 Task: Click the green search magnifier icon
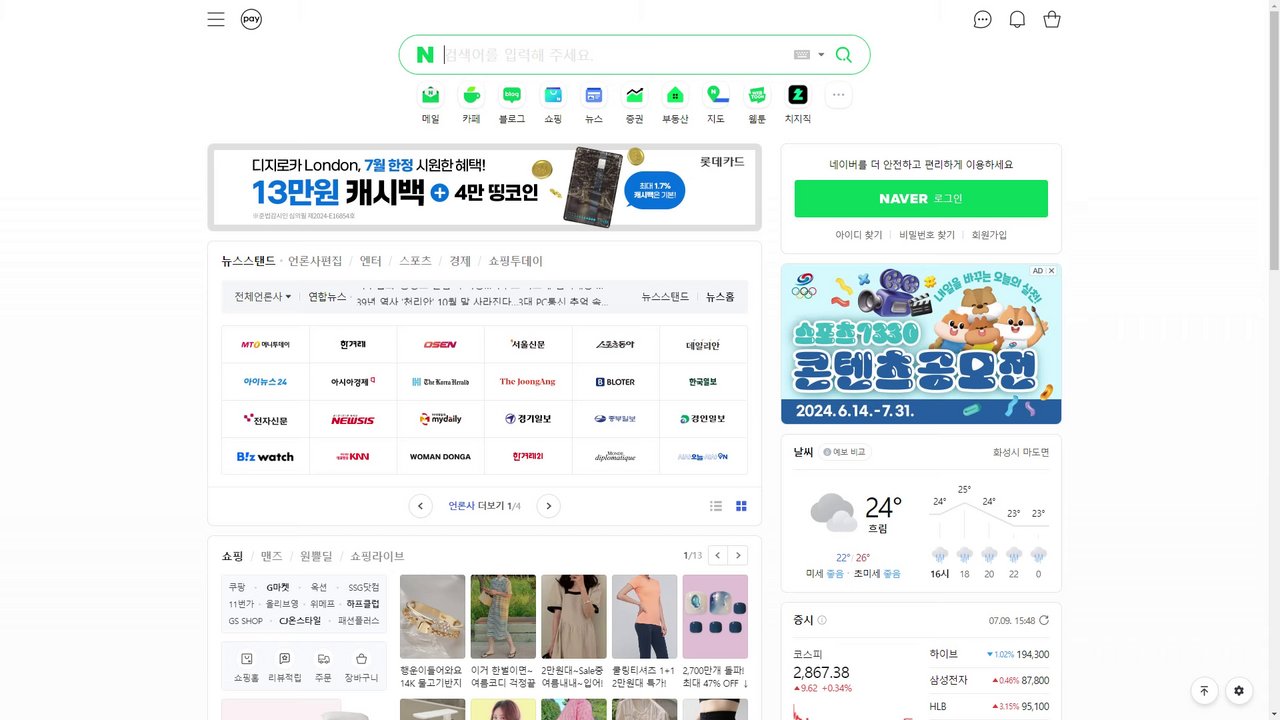(844, 55)
